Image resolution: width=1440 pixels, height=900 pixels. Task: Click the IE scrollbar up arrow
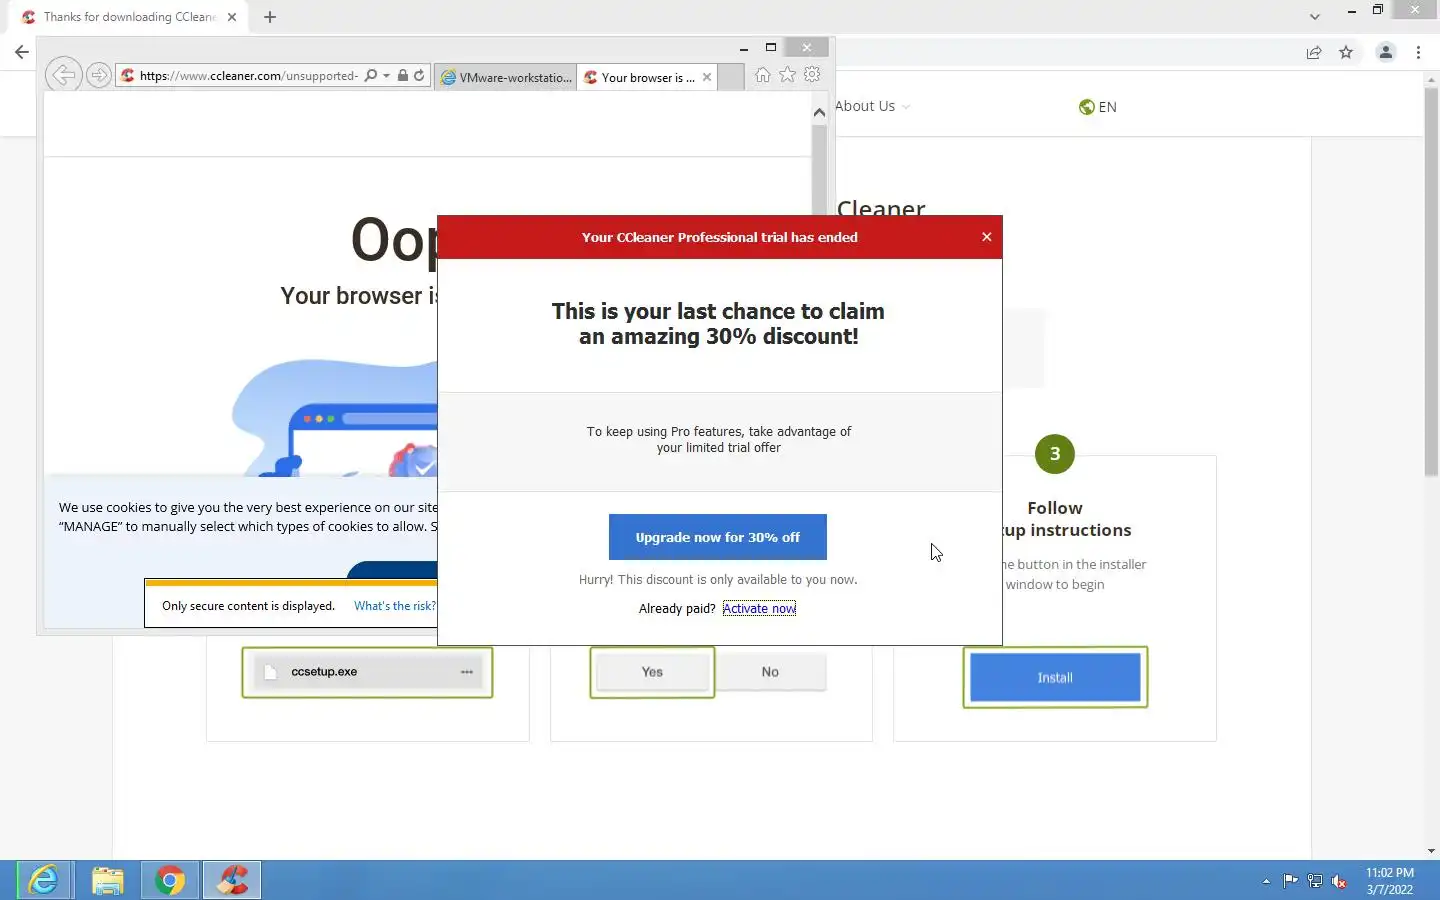click(819, 112)
